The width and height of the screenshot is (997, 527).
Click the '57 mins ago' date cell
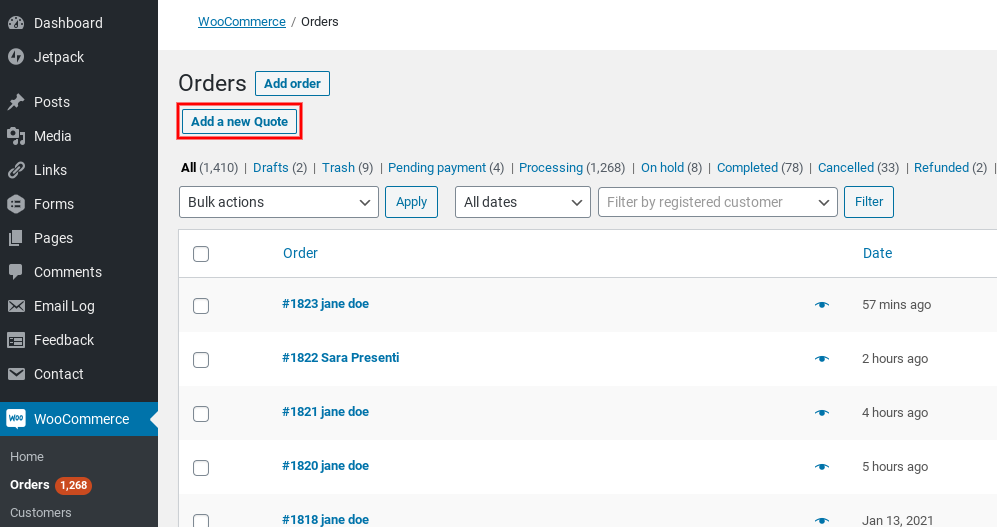(897, 305)
